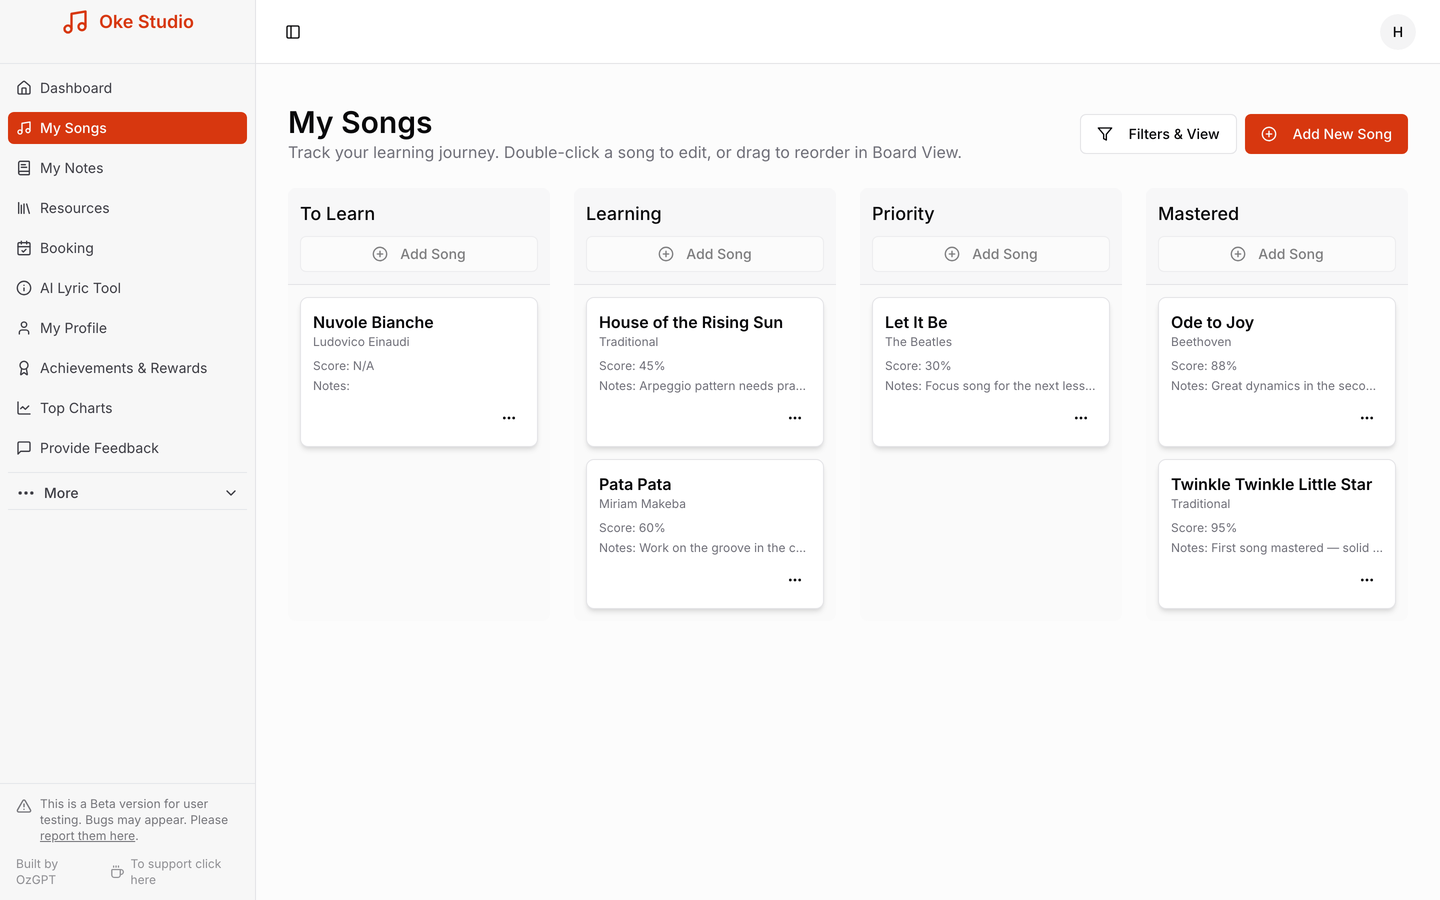Viewport: 1440px width, 900px height.
Task: Click the beta warning triangle icon
Action: 24,806
